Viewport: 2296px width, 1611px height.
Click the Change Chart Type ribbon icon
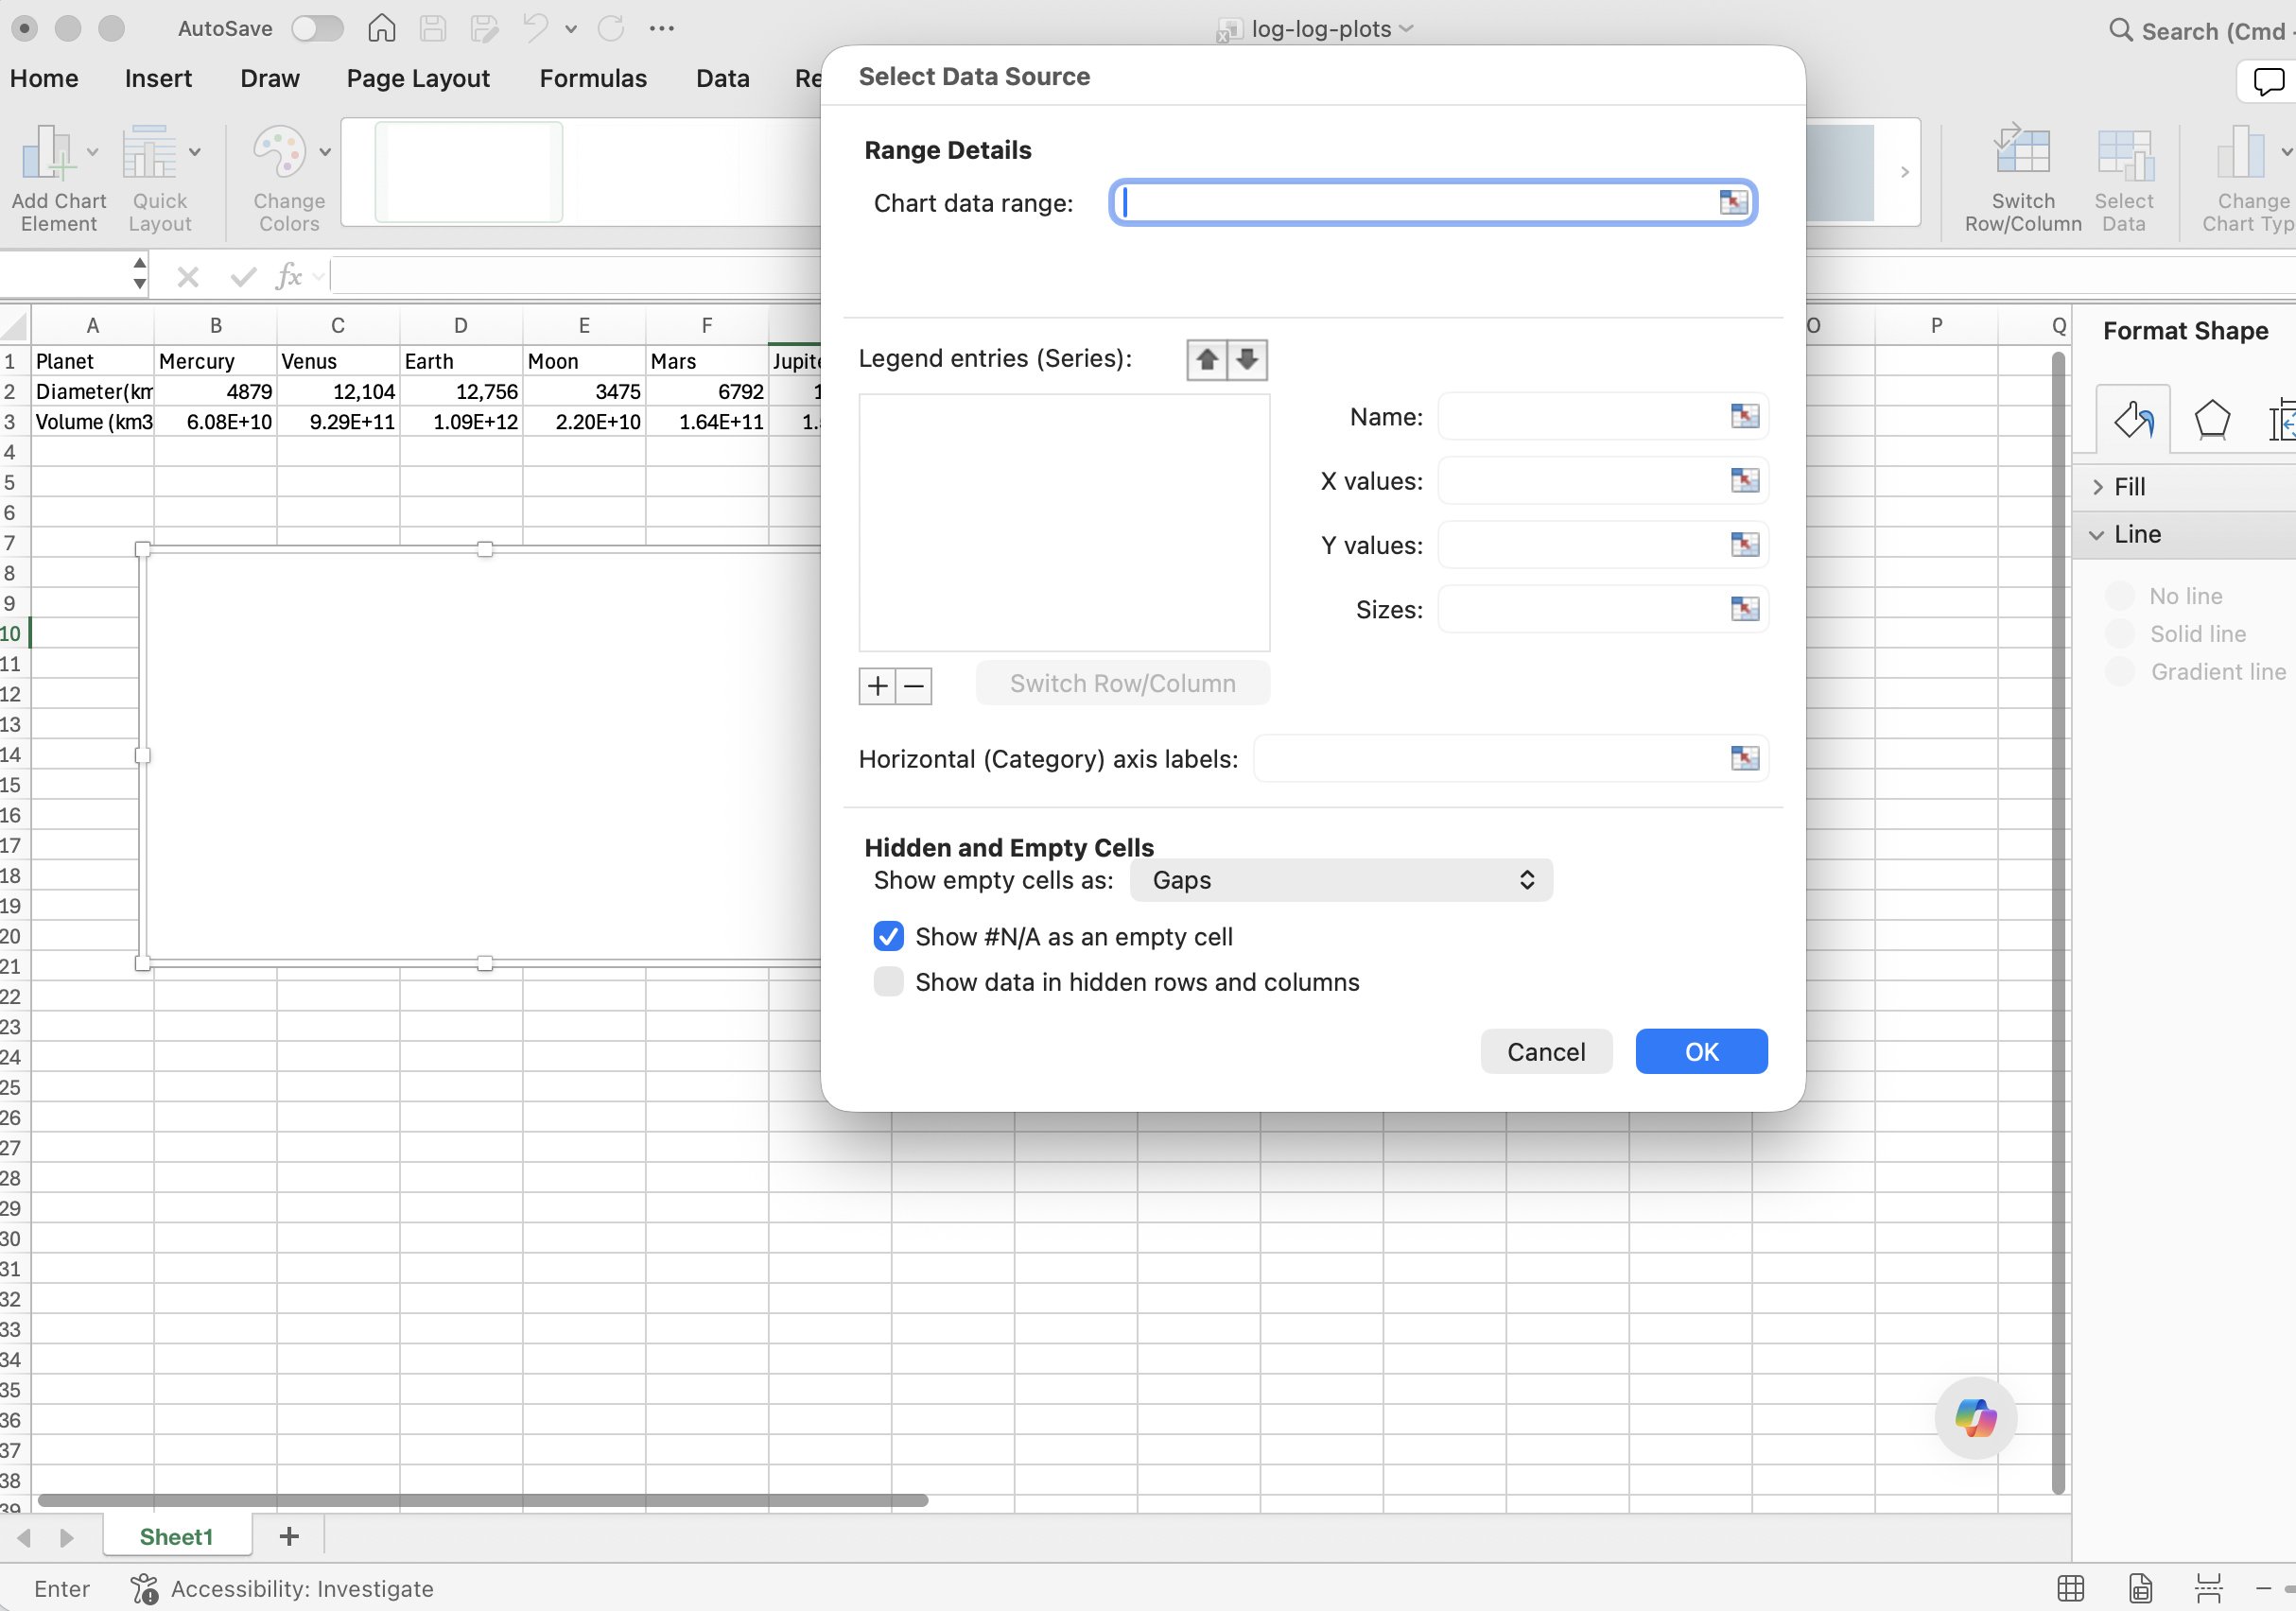(2240, 152)
